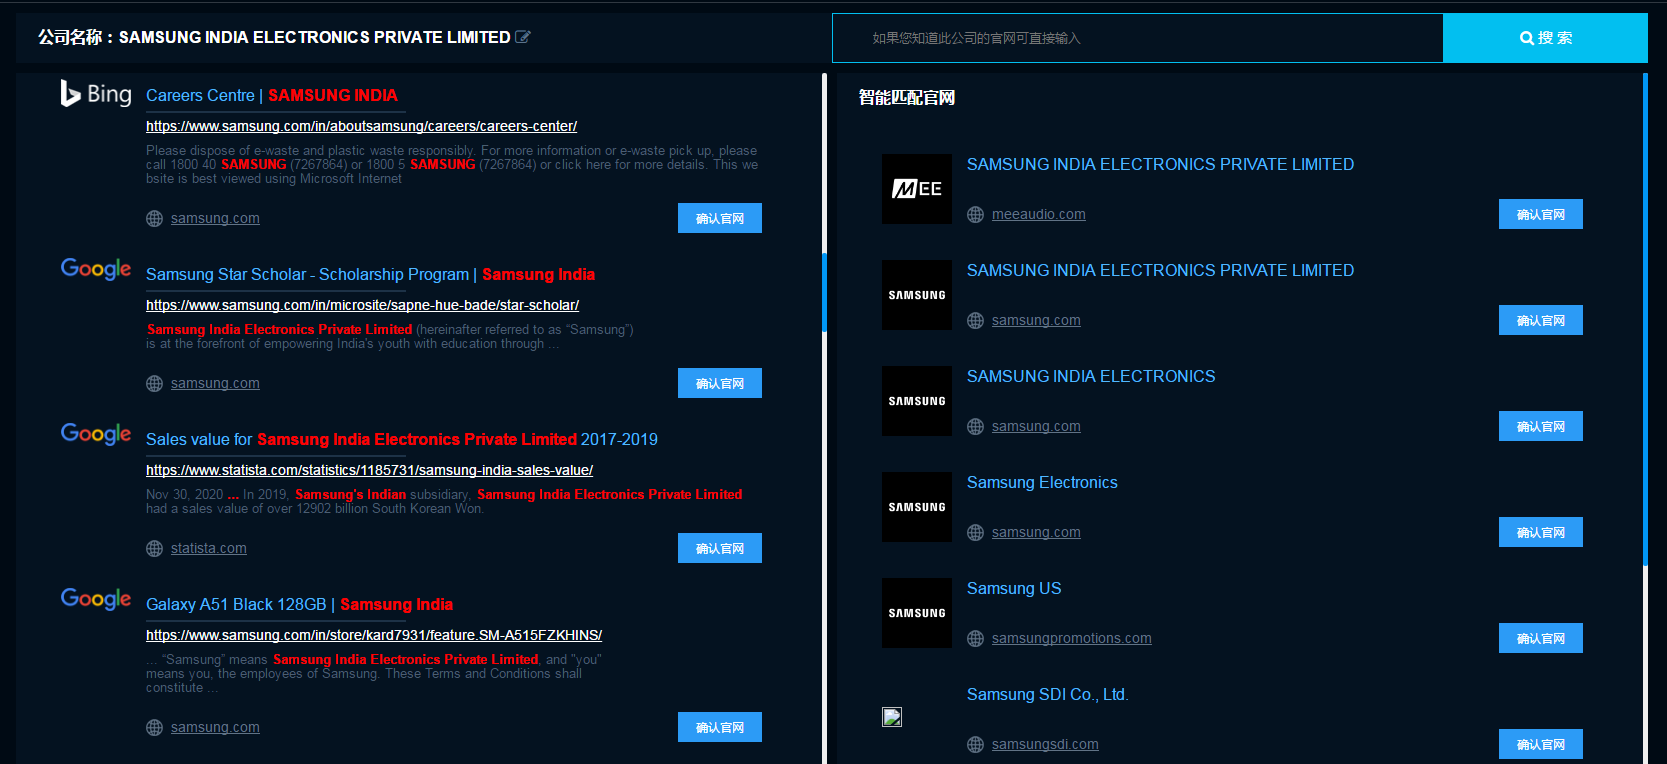Viewport: 1667px width, 764px height.
Task: Open first SAMSUNG INDIA ELECTRONICS PRIVATE LIMITED match
Action: [x=1160, y=164]
